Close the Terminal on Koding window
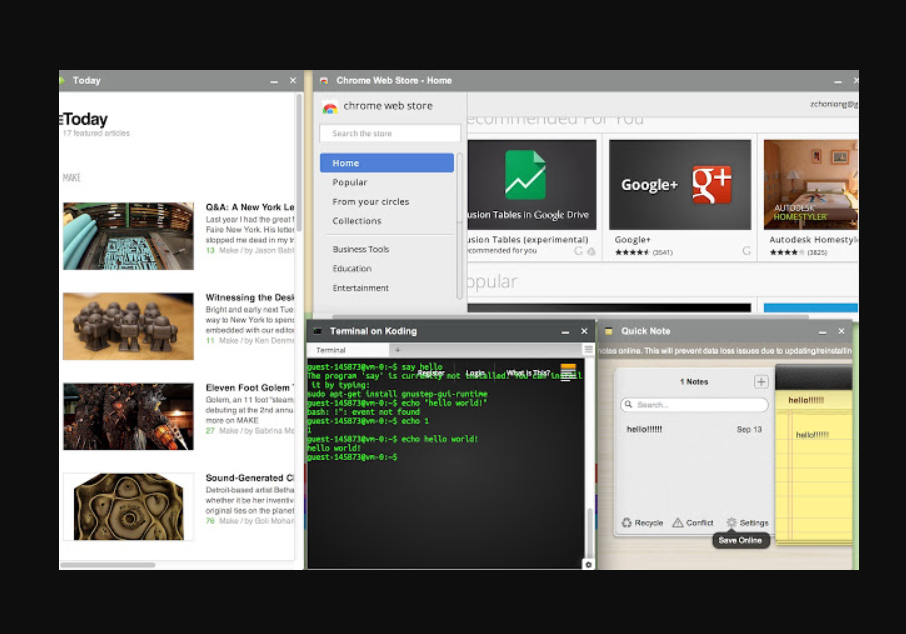Image resolution: width=906 pixels, height=634 pixels. pos(584,331)
